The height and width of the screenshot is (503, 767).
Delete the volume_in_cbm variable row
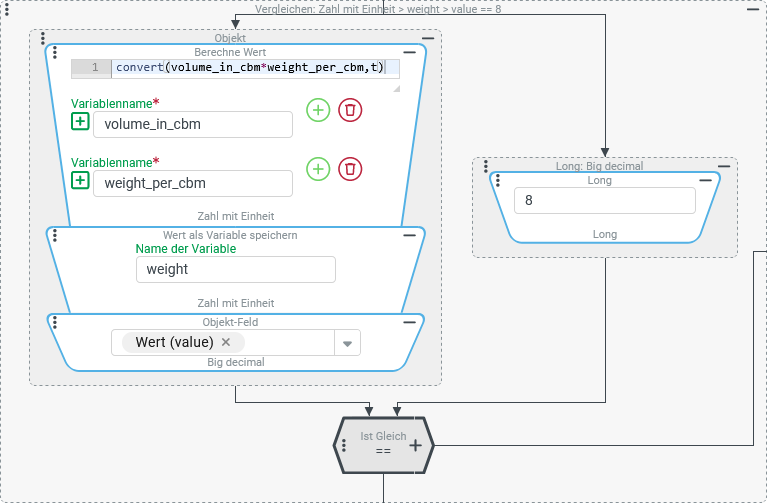(350, 110)
